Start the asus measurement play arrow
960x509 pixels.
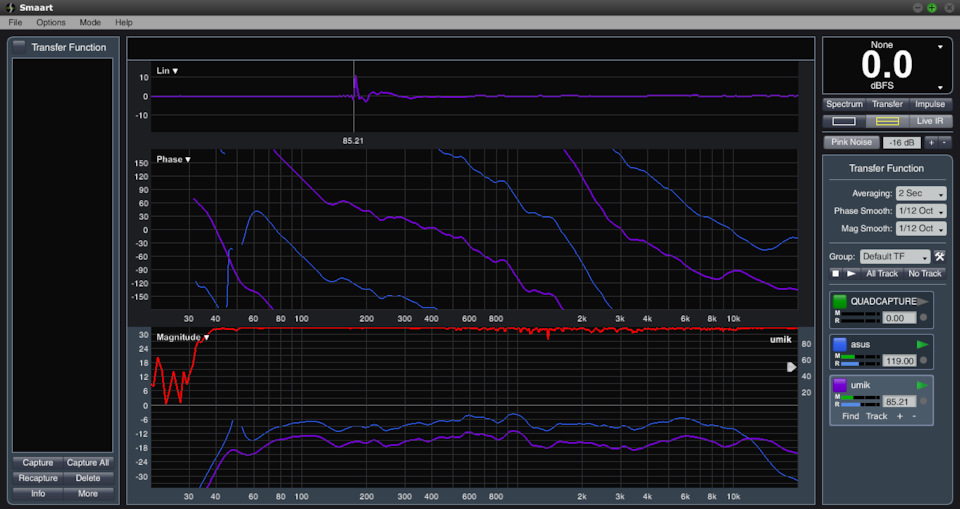[x=922, y=344]
